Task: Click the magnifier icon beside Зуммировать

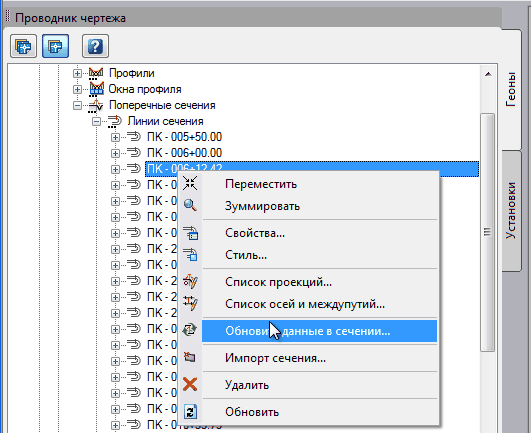Action: (x=190, y=205)
